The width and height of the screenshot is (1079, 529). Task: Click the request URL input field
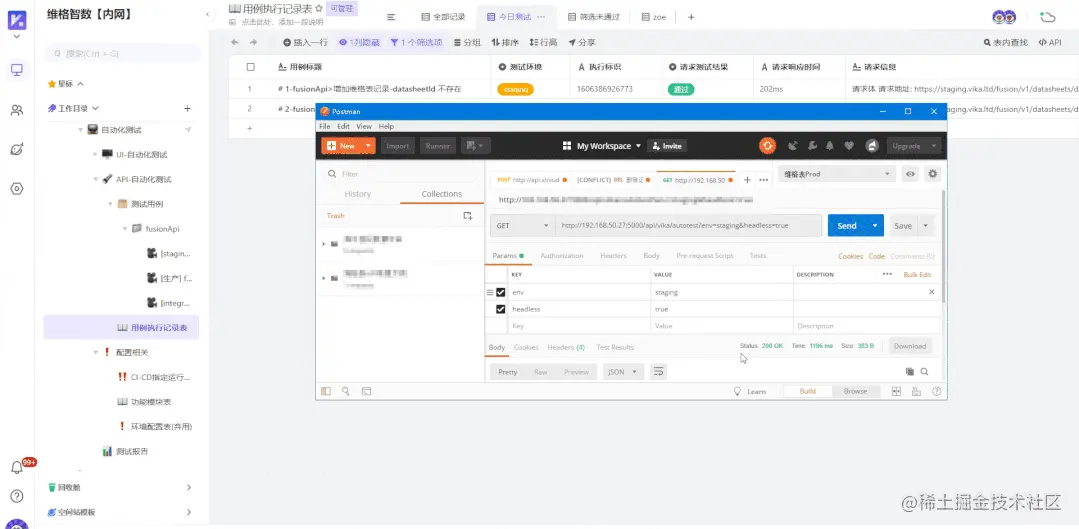pos(690,226)
